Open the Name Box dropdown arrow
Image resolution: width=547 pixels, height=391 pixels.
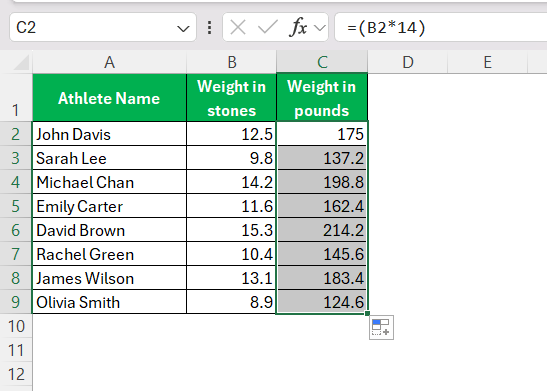click(x=183, y=28)
